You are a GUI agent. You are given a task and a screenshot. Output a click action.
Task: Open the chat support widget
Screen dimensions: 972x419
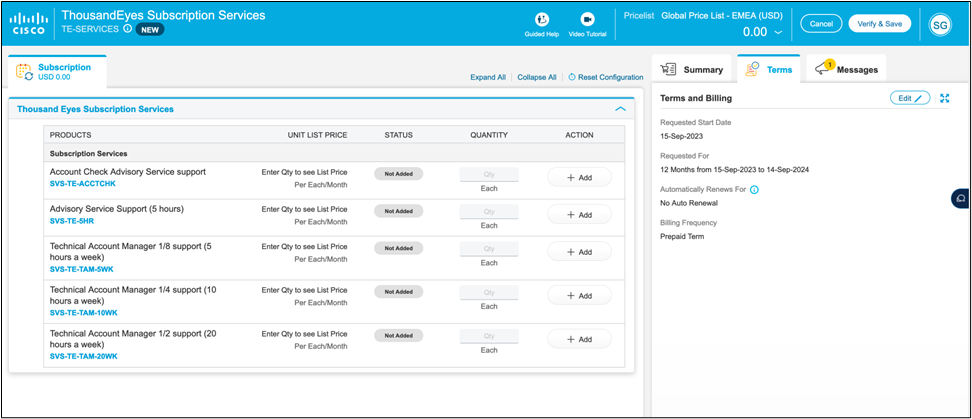[x=961, y=199]
